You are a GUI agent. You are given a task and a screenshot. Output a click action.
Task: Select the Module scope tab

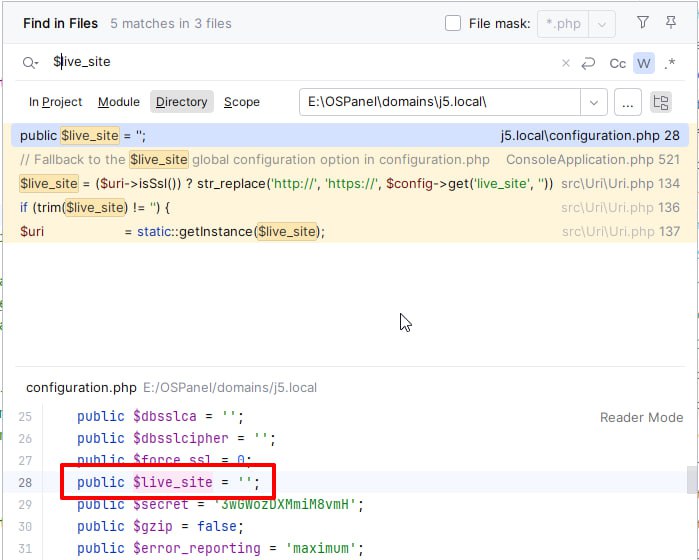pos(119,102)
